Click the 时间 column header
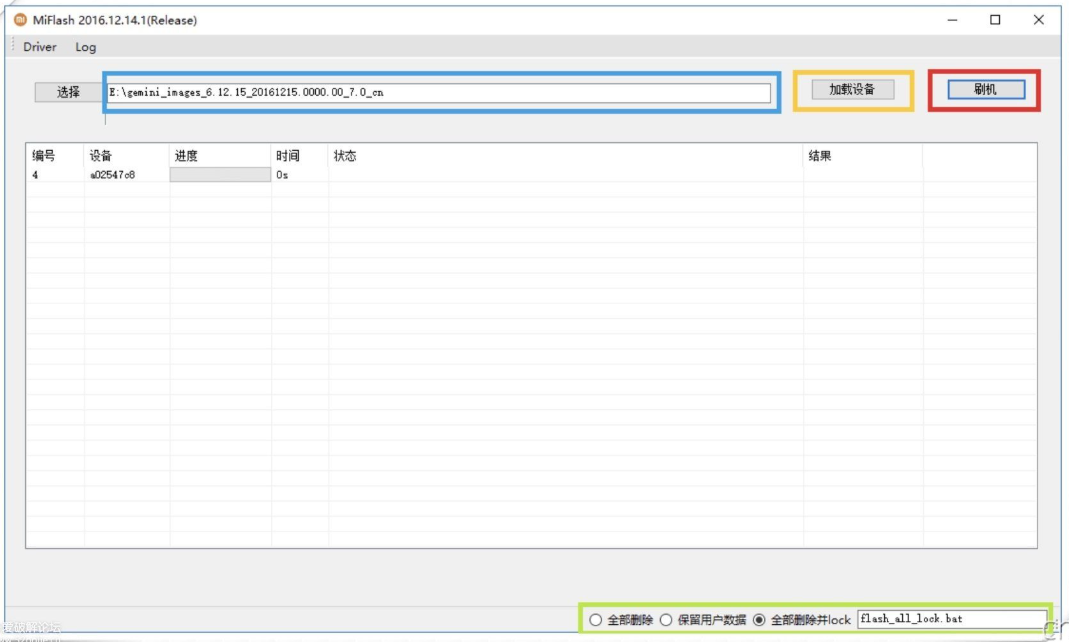The width and height of the screenshot is (1069, 642). 288,156
